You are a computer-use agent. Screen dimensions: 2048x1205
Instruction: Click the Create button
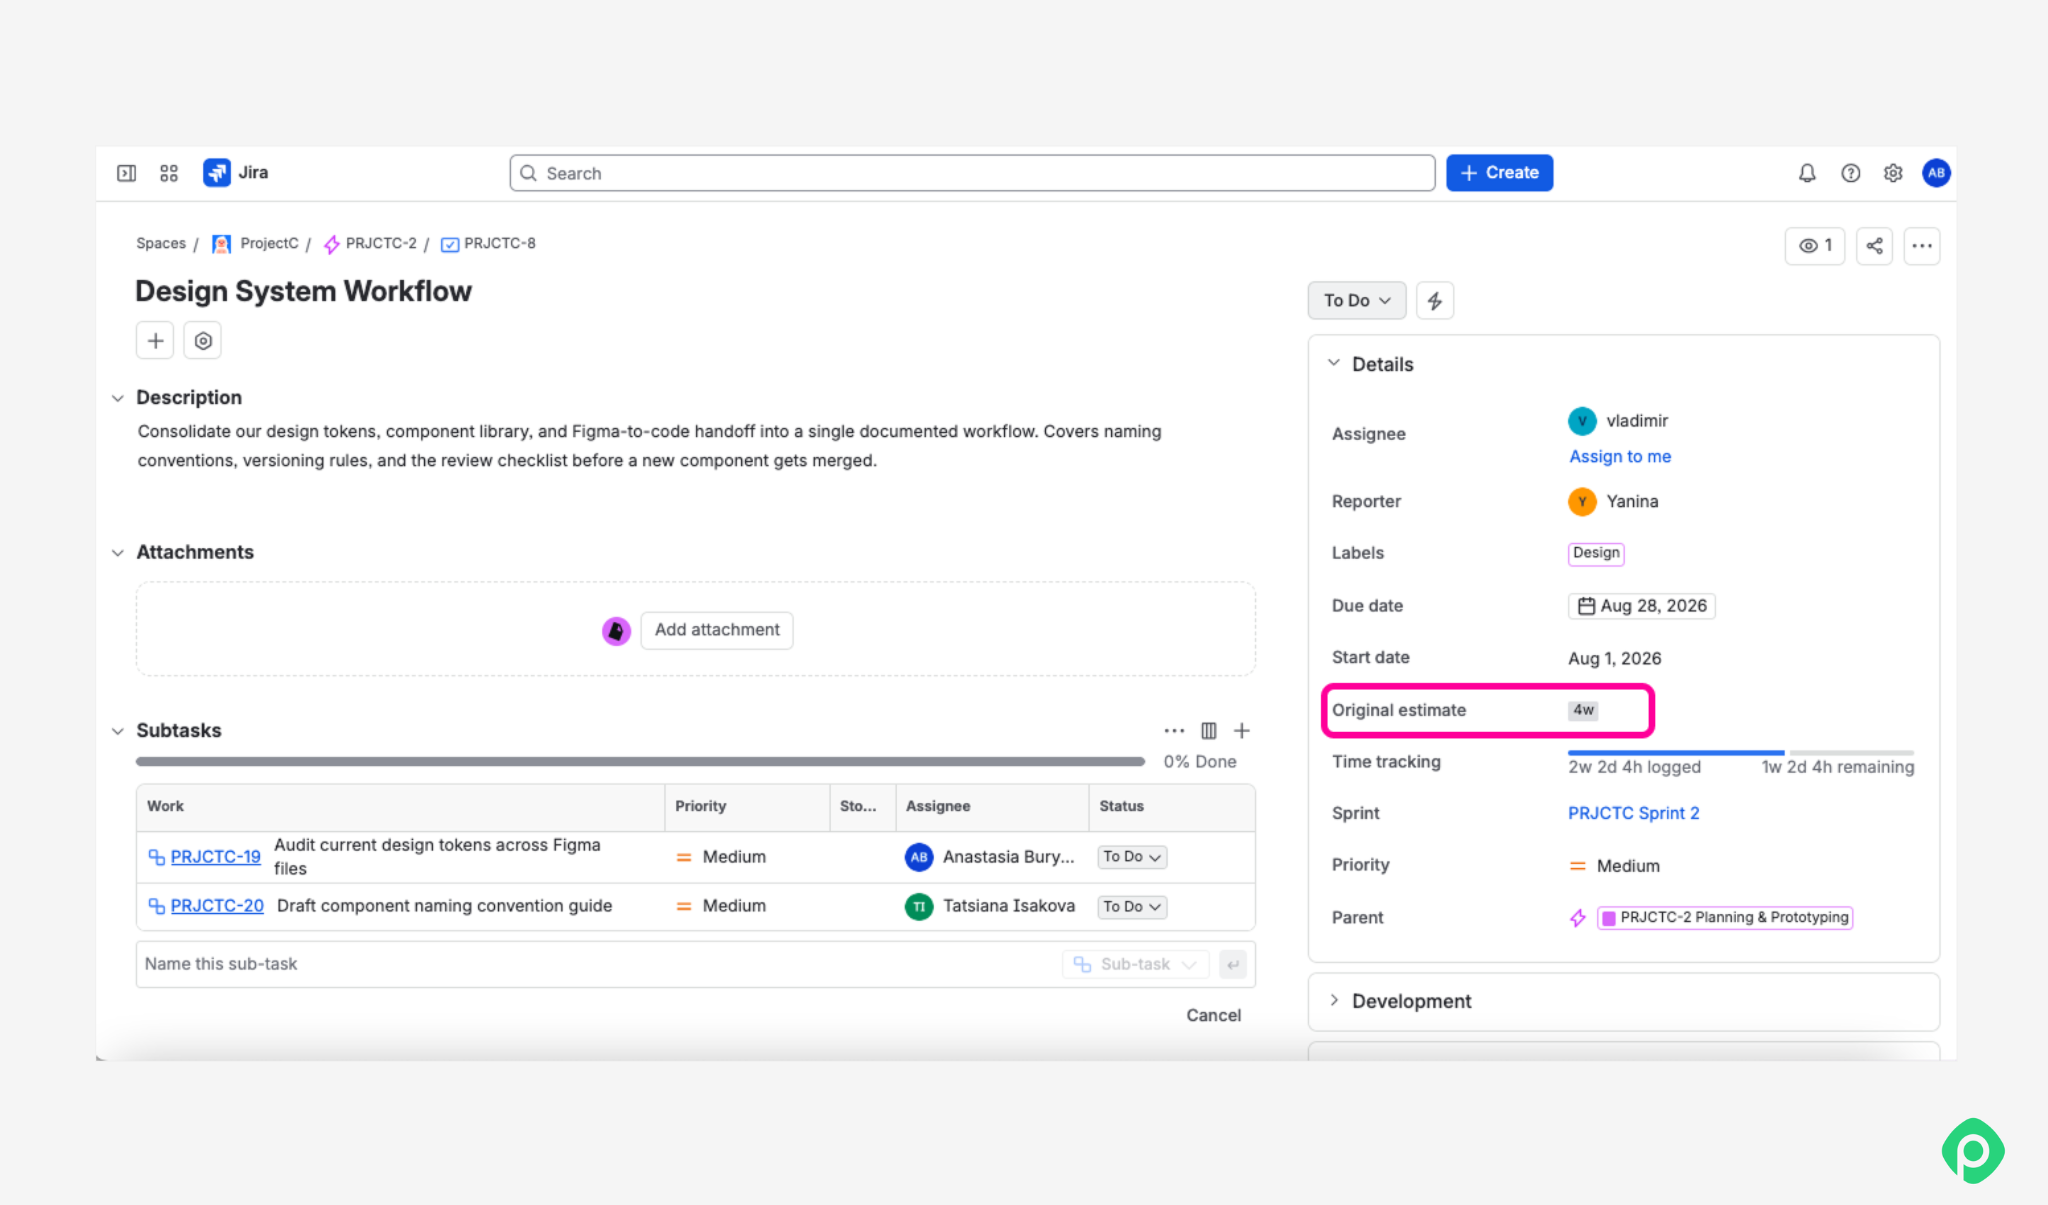[x=1499, y=173]
